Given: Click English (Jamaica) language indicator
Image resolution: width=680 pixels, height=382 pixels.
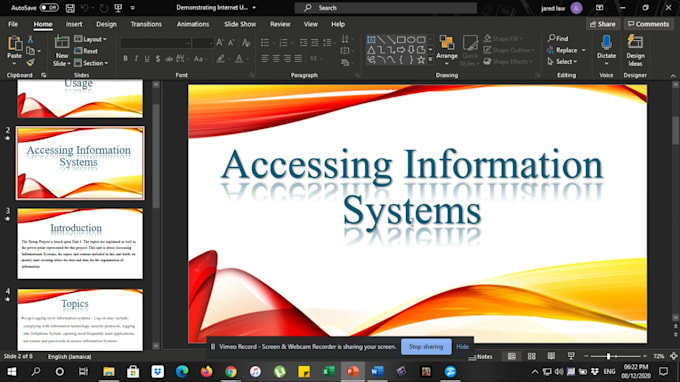Looking at the screenshot, I should click(x=69, y=356).
